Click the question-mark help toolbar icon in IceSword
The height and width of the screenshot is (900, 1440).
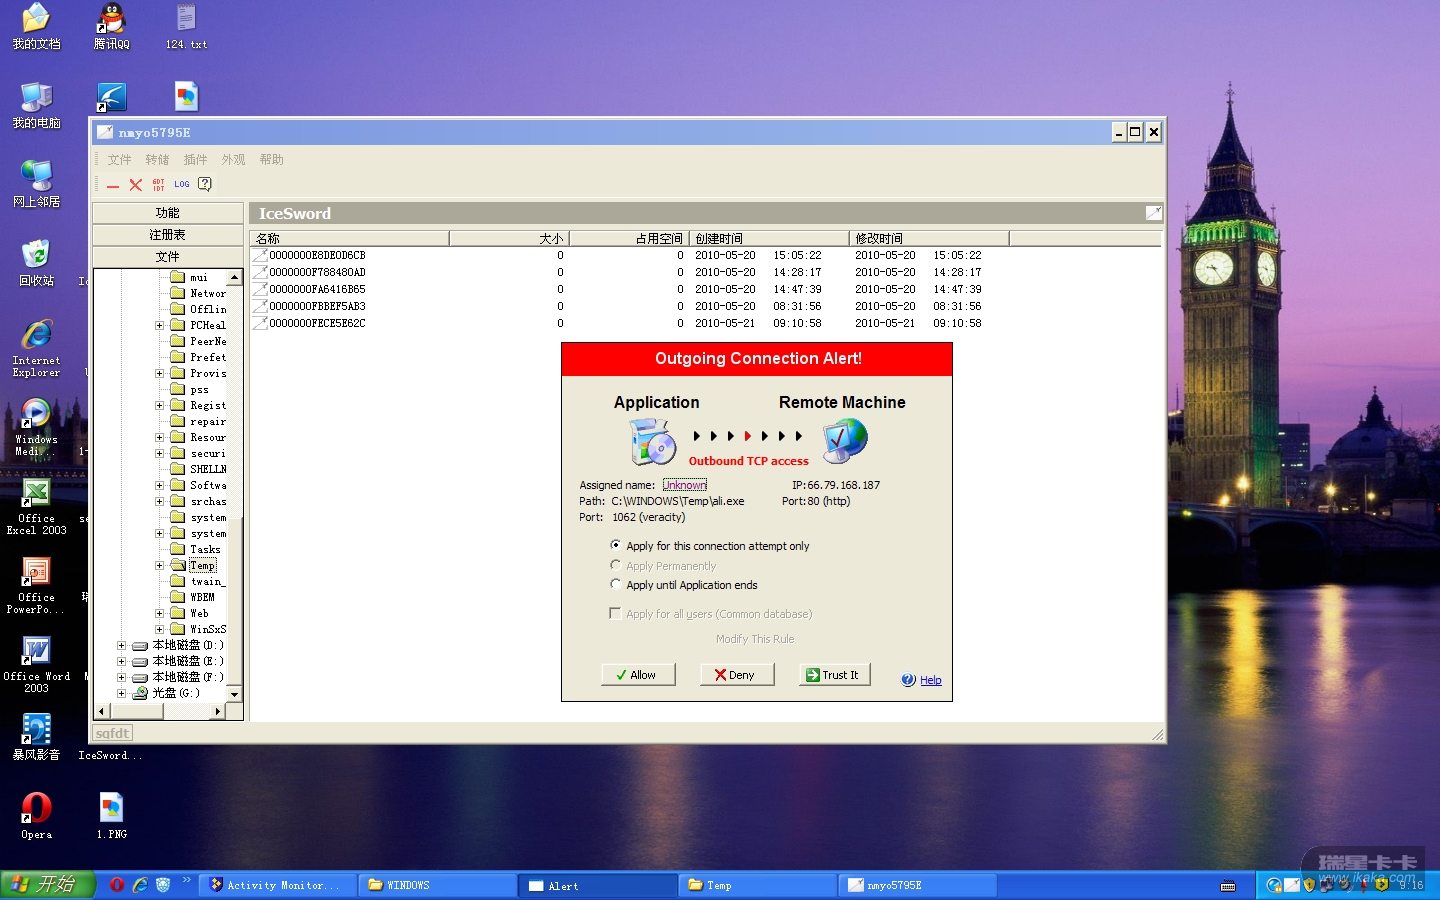[205, 185]
